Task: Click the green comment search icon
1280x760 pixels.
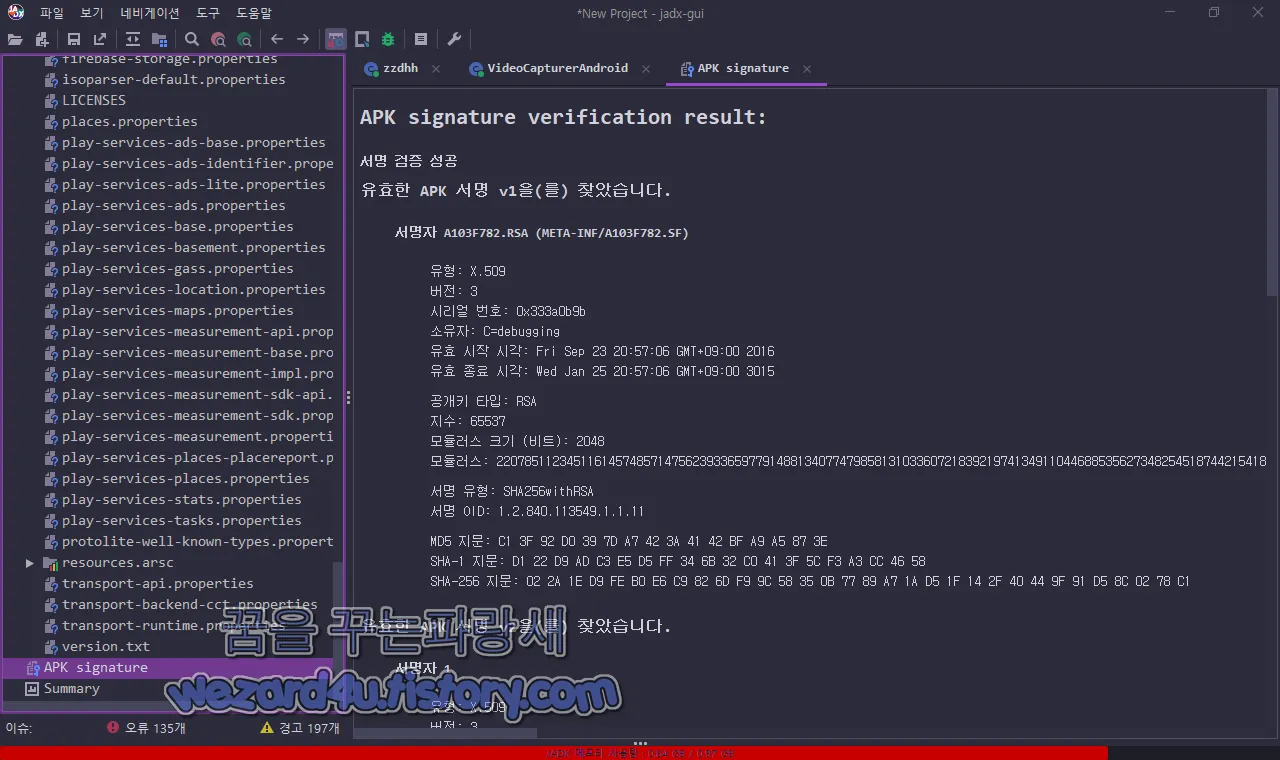Action: (244, 39)
